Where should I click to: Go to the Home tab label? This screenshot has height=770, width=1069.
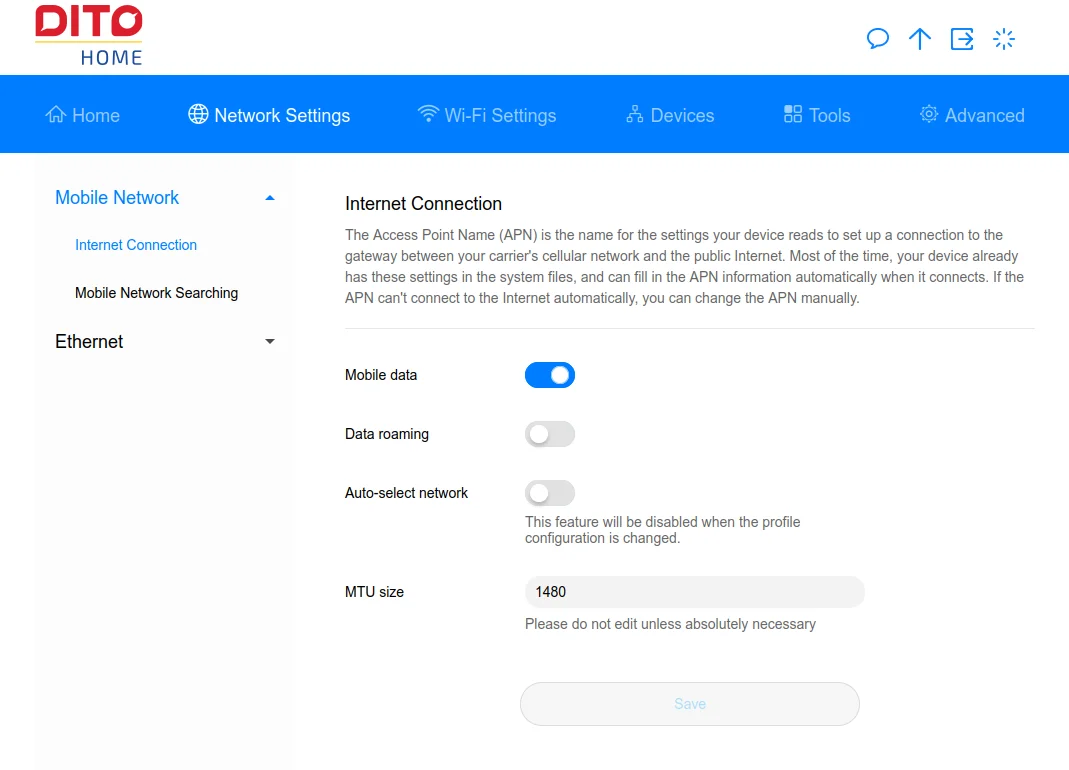[96, 115]
